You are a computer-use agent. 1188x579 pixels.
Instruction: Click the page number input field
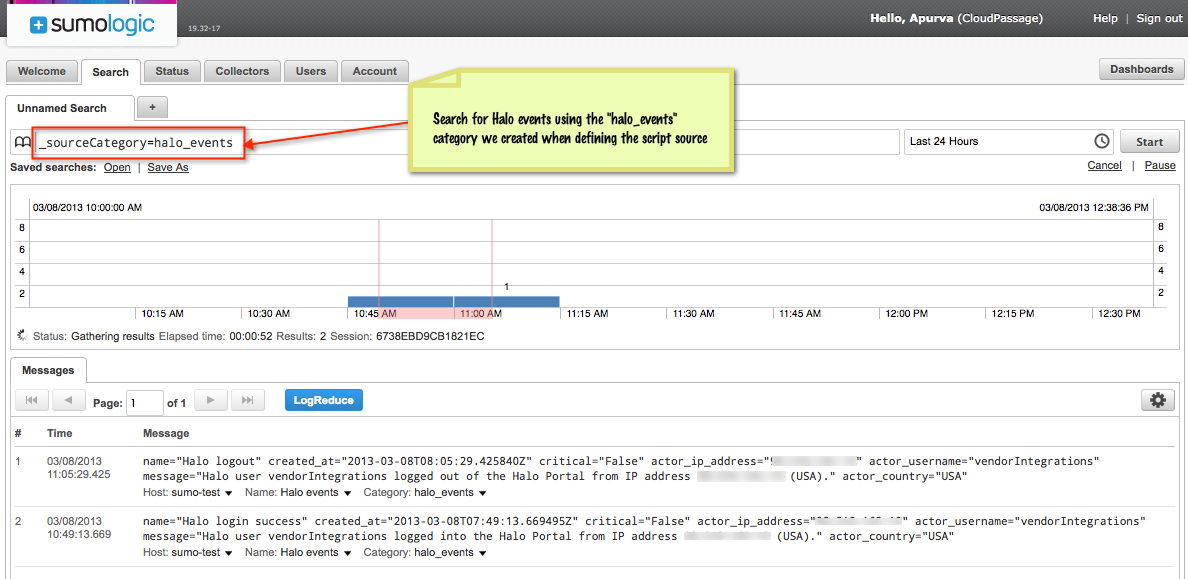145,402
